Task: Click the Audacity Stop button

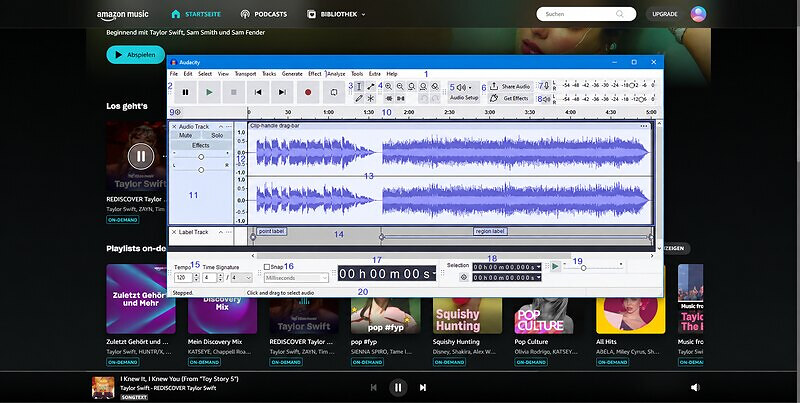Action: click(x=234, y=92)
